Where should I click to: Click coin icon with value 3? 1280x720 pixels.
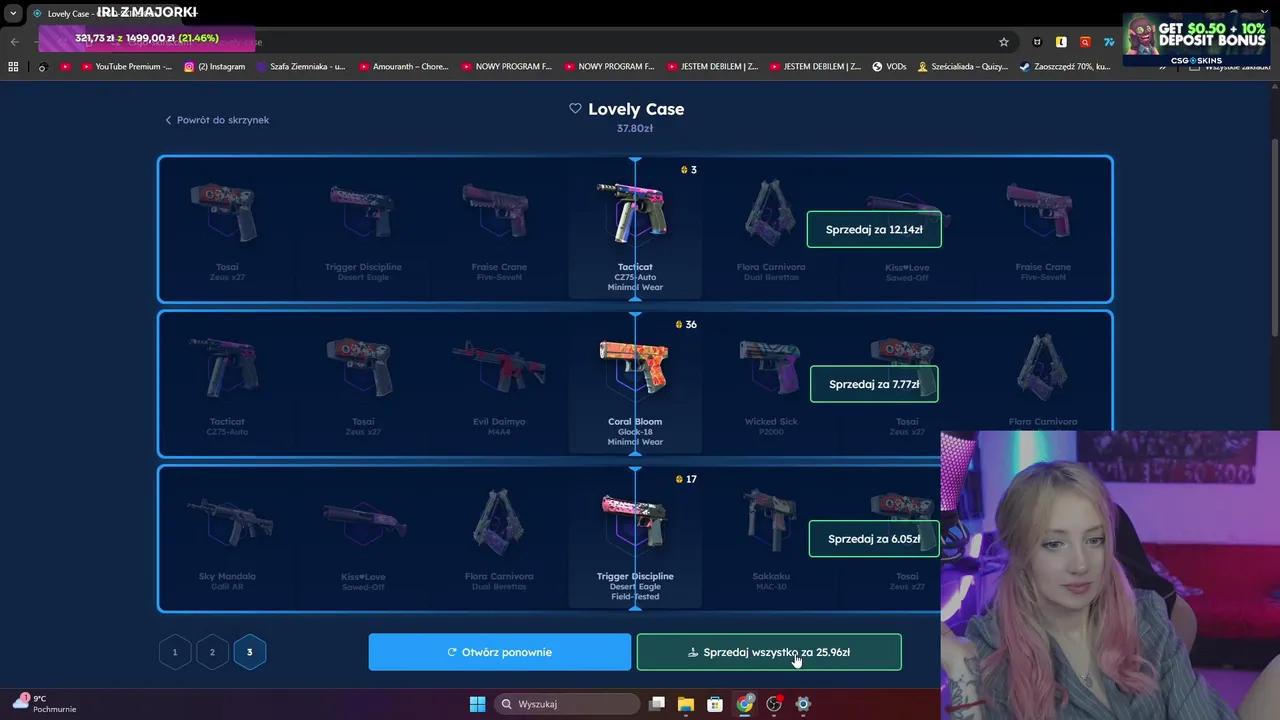click(684, 170)
